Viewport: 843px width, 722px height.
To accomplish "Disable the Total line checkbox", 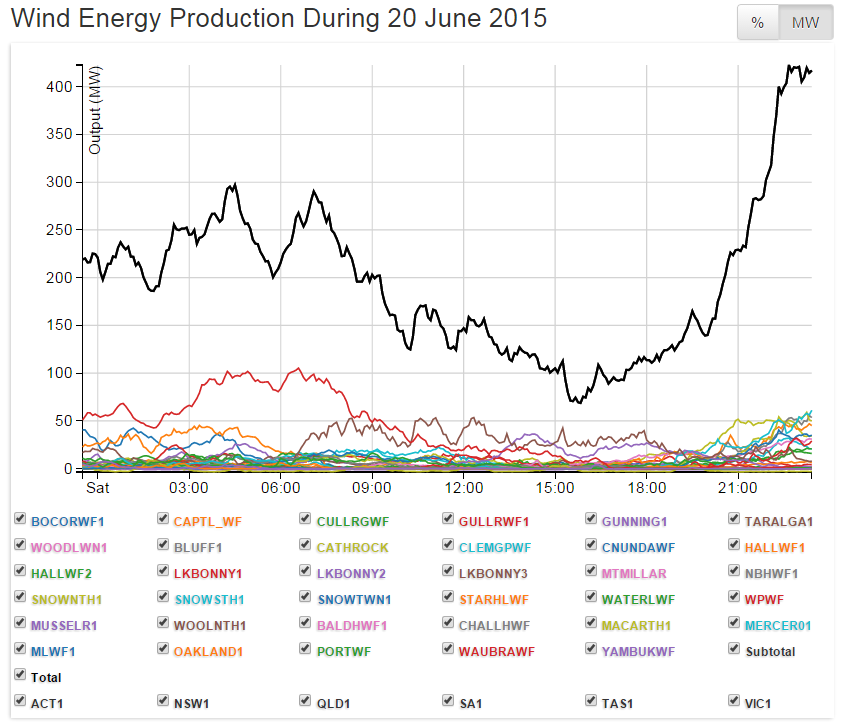I will pyautogui.click(x=20, y=675).
